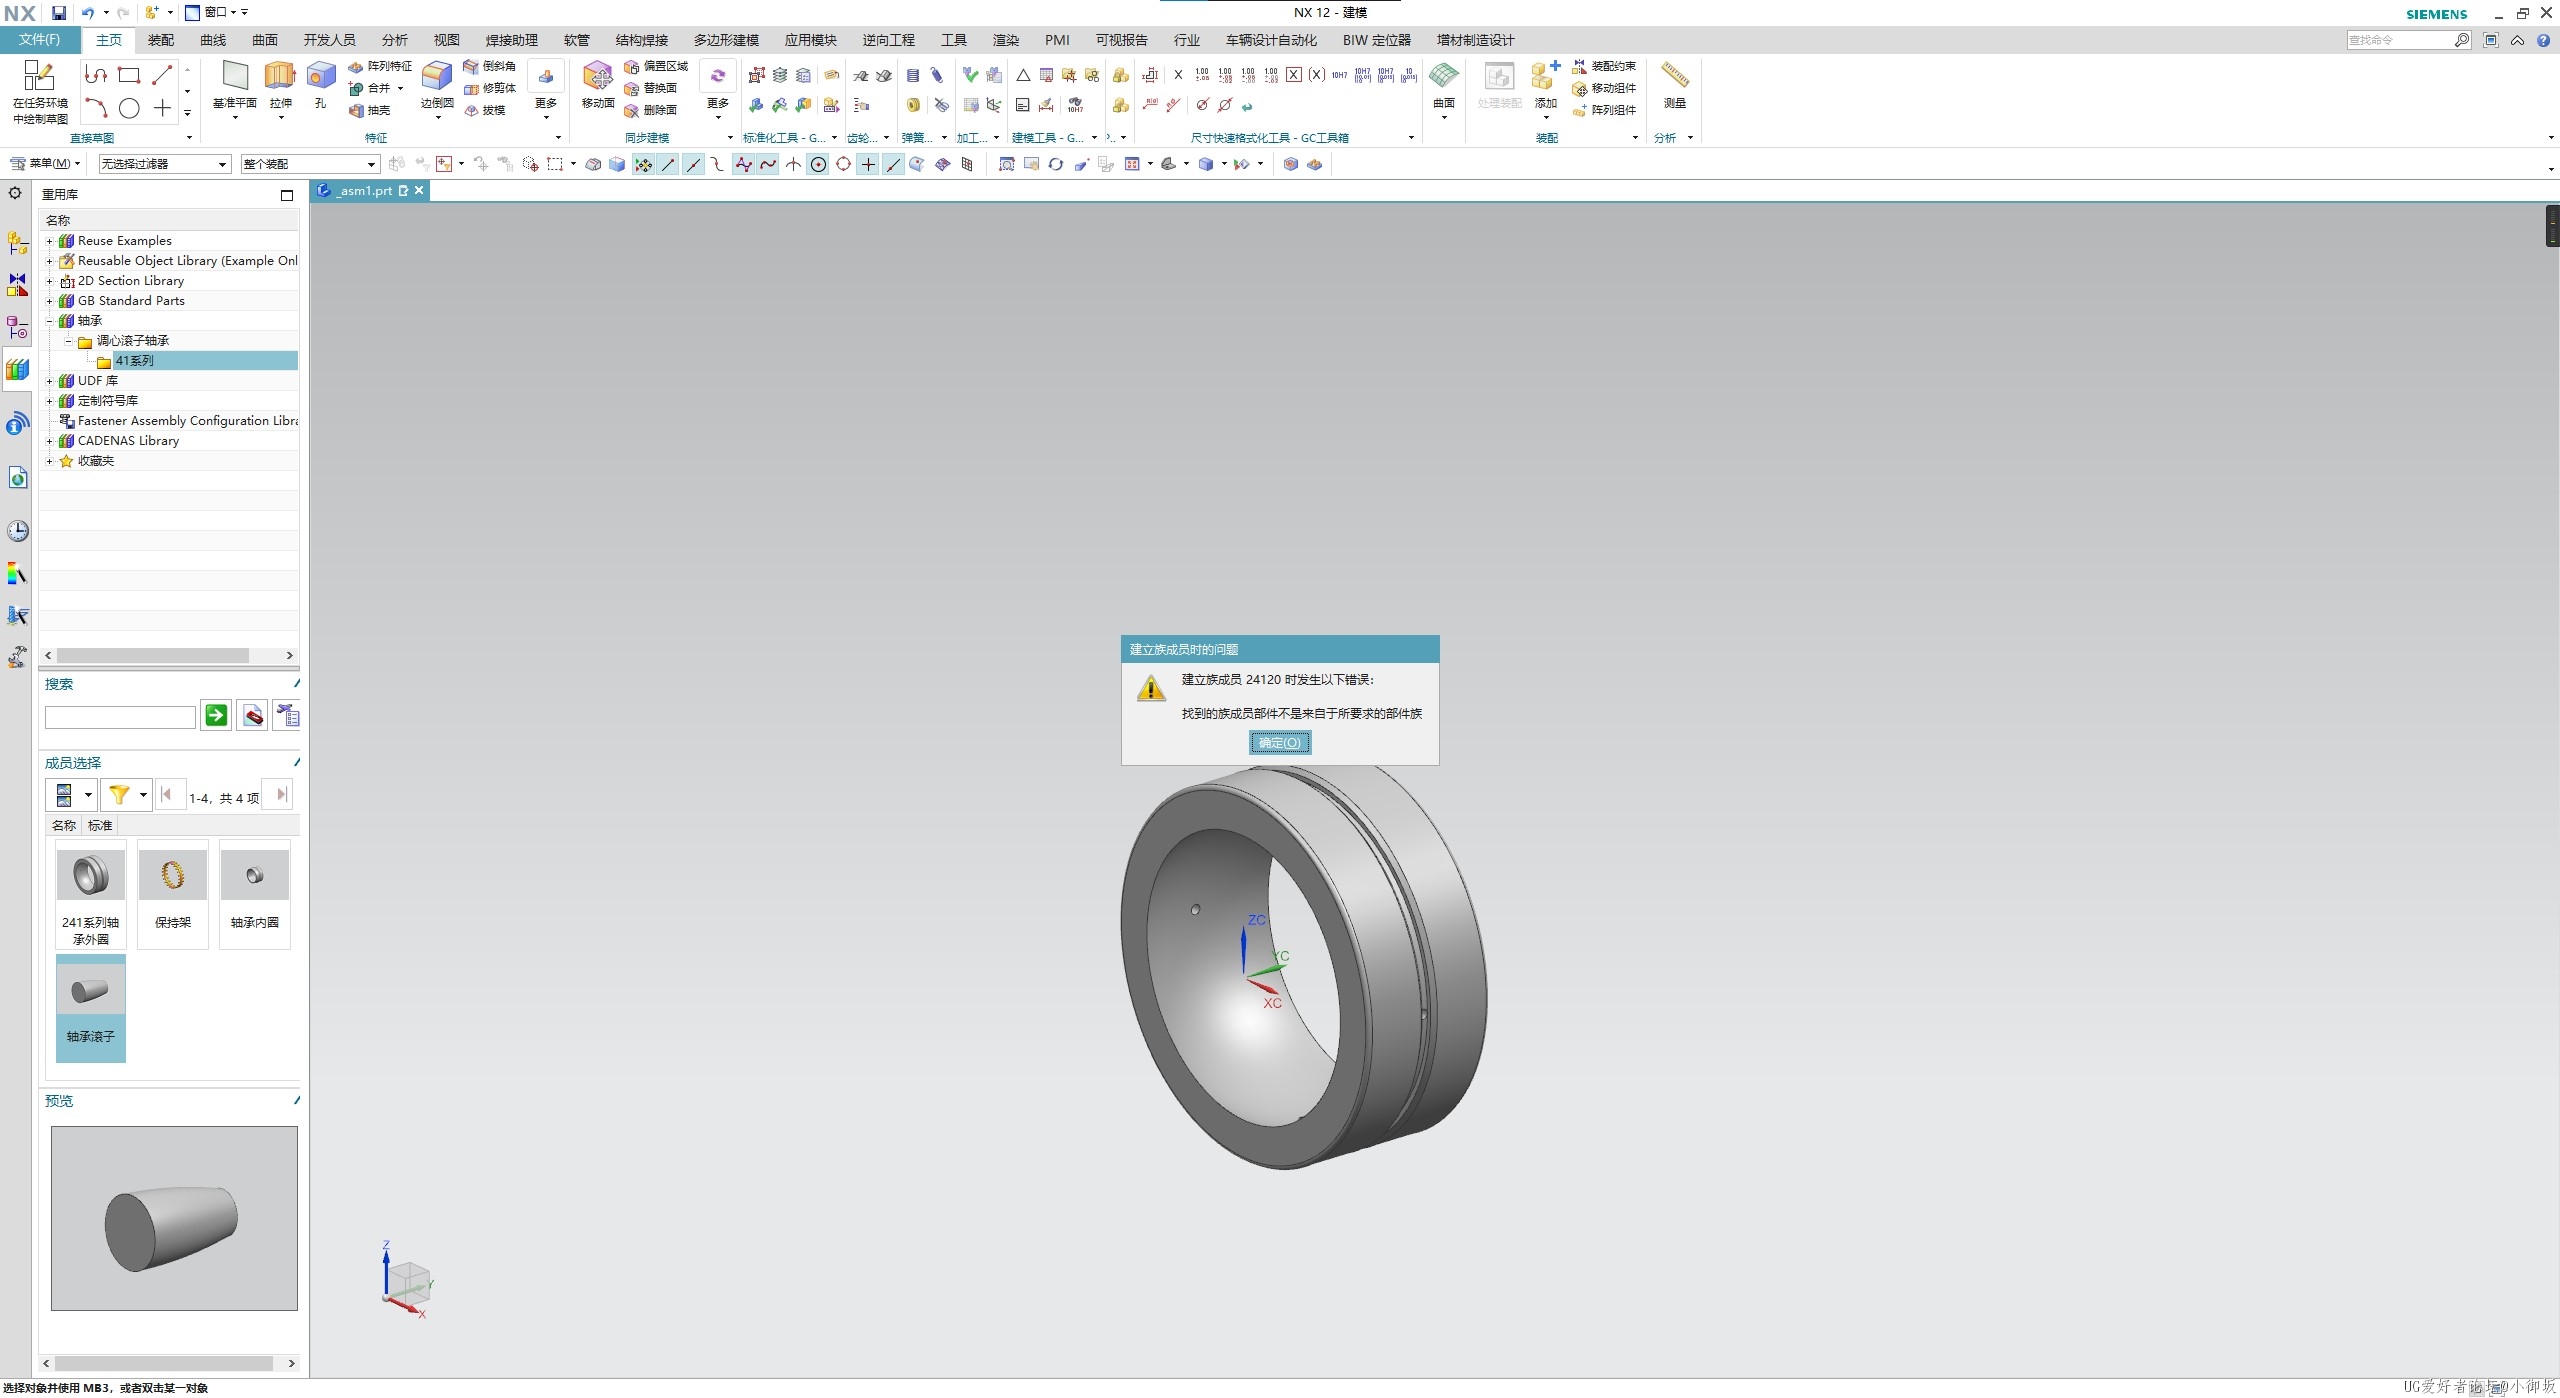Open the 视图 ribbon tab

click(x=446, y=40)
